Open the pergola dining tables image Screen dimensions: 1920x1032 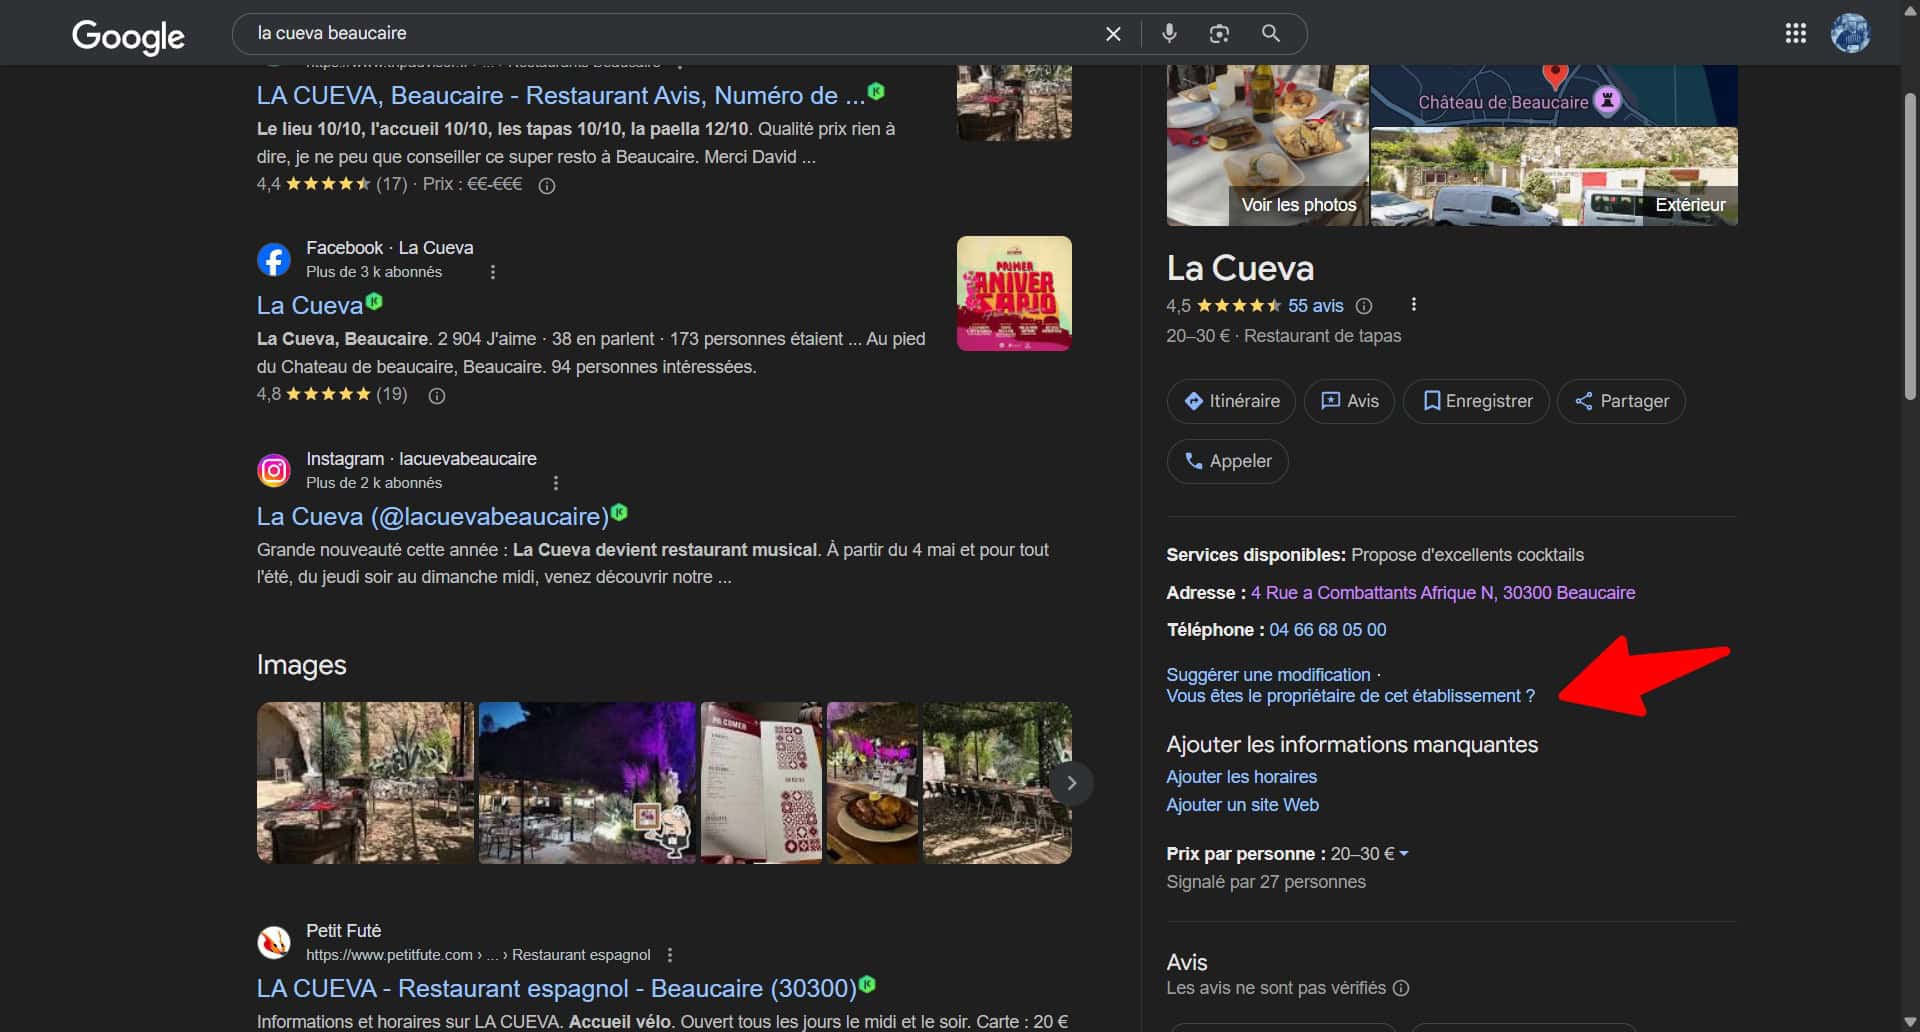[997, 783]
